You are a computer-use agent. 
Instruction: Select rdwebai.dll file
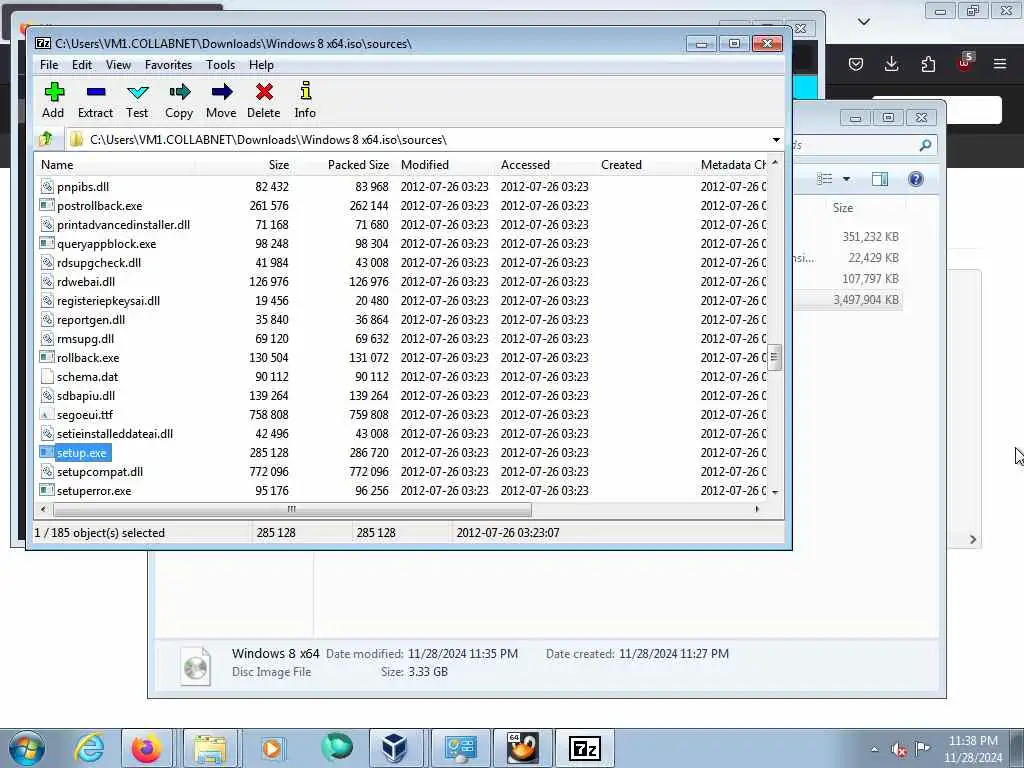(x=86, y=281)
